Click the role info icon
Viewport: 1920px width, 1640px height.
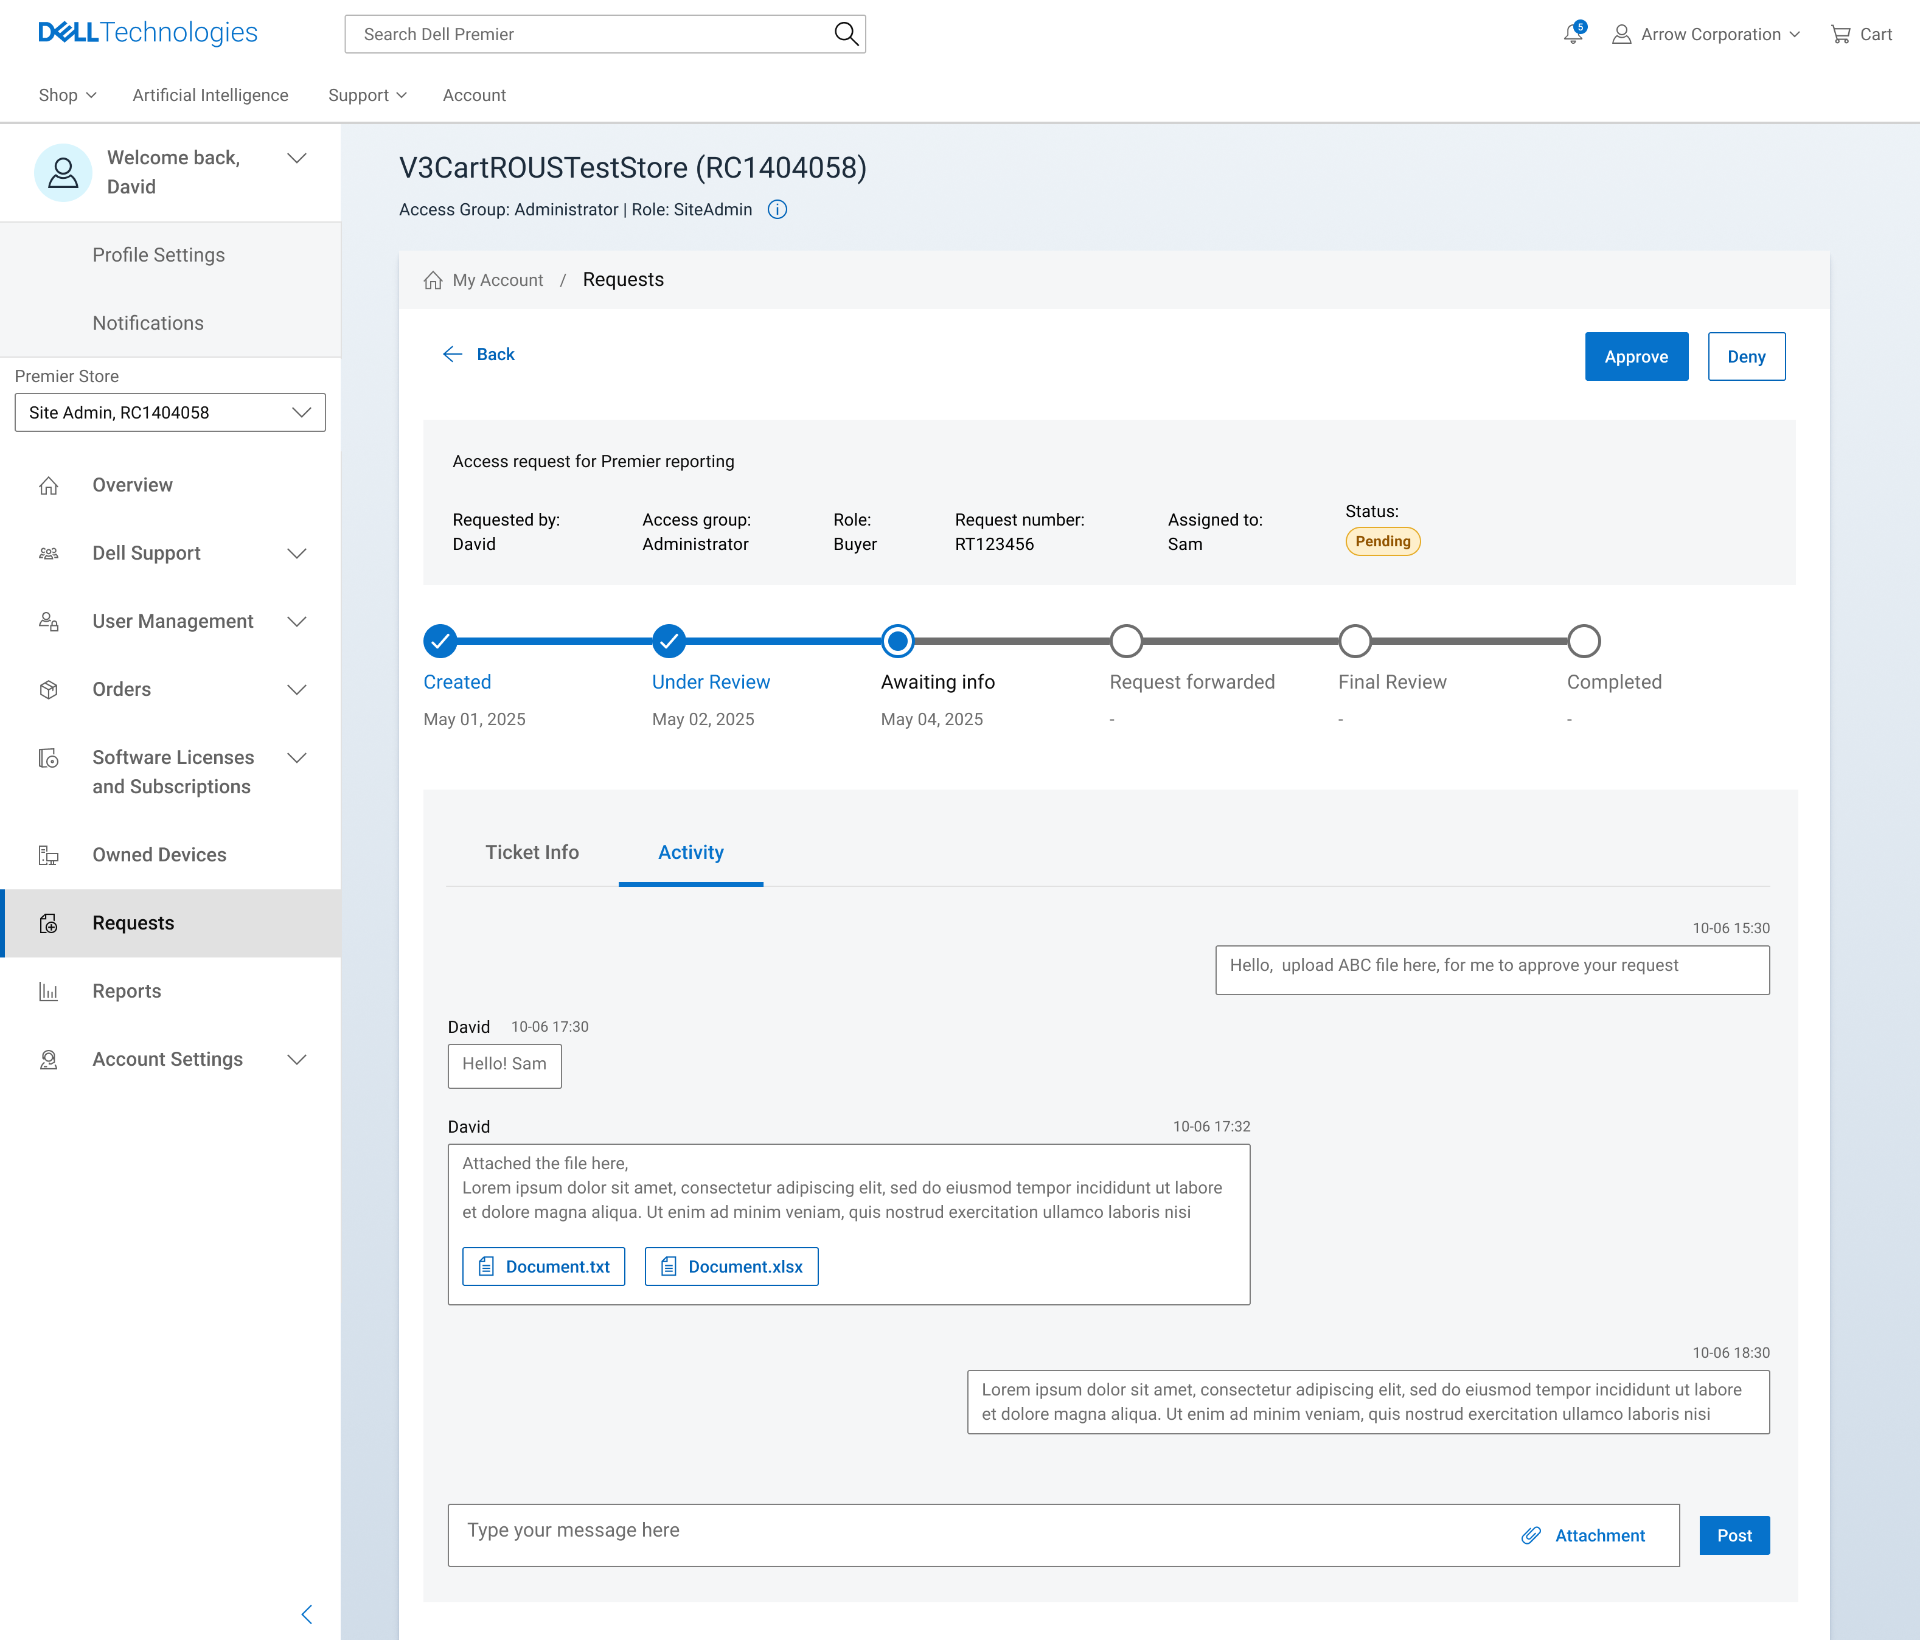[x=777, y=210]
